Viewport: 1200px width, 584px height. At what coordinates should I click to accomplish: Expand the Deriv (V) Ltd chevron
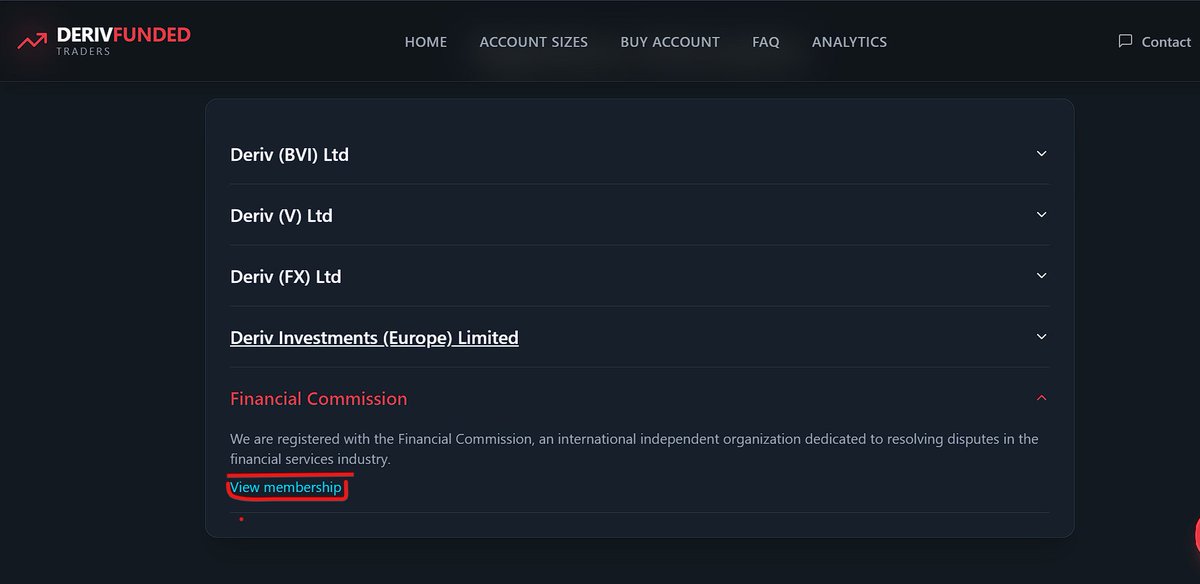point(1041,215)
